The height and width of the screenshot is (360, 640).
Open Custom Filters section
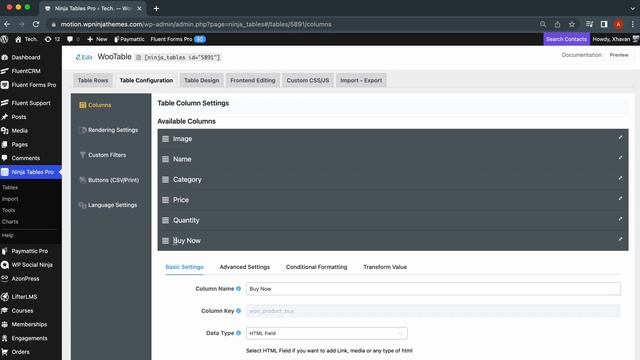click(102, 155)
